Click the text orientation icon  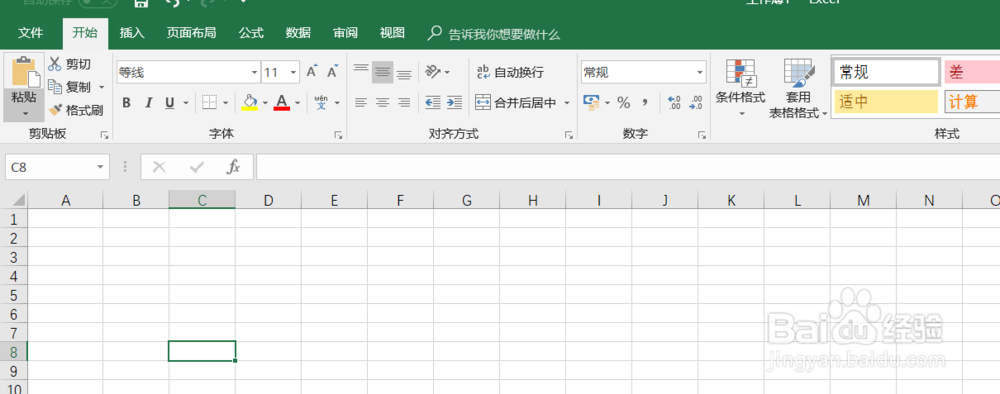(x=433, y=72)
